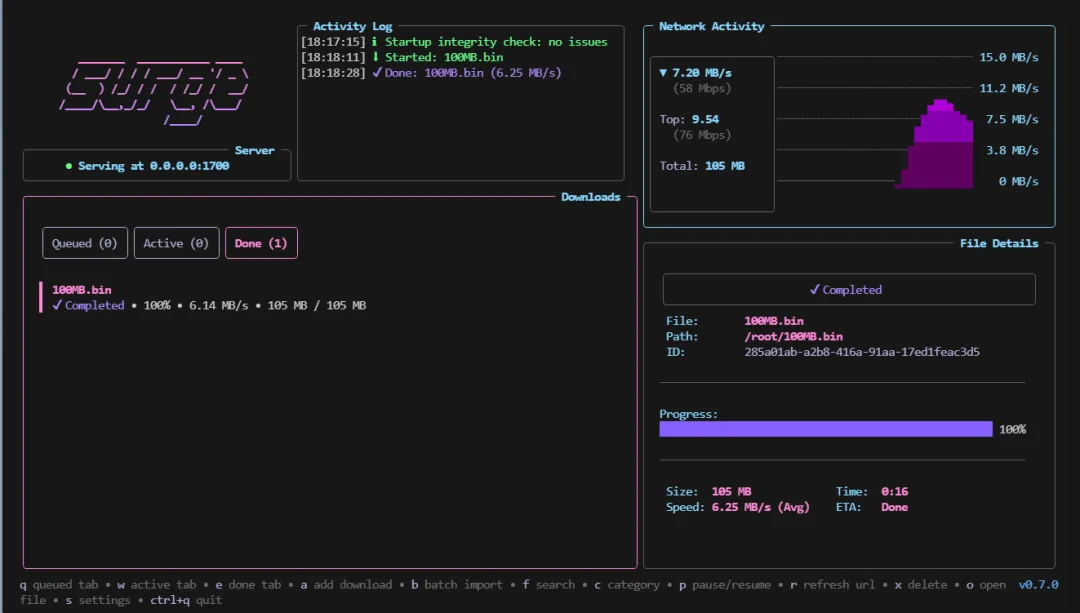Click the 'a add download' shortcut hint

click(346, 585)
